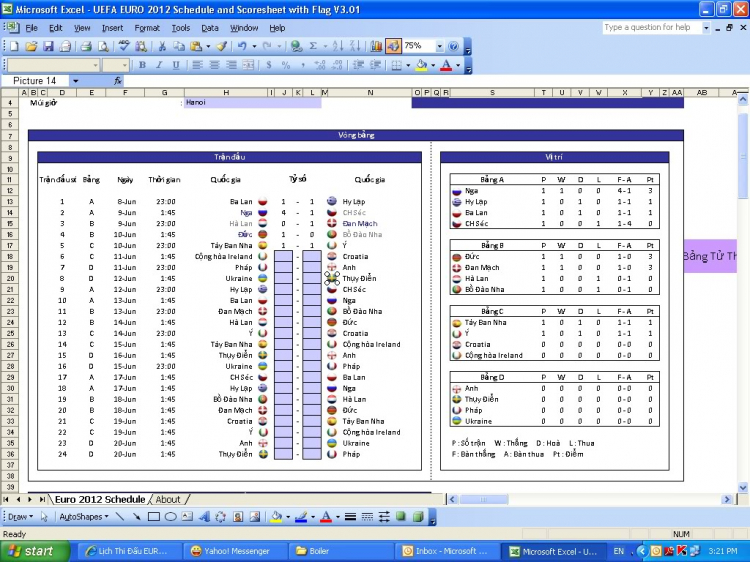Viewport: 750px width, 562px height.
Task: Toggle Align Right formatting
Action: click(x=231, y=65)
